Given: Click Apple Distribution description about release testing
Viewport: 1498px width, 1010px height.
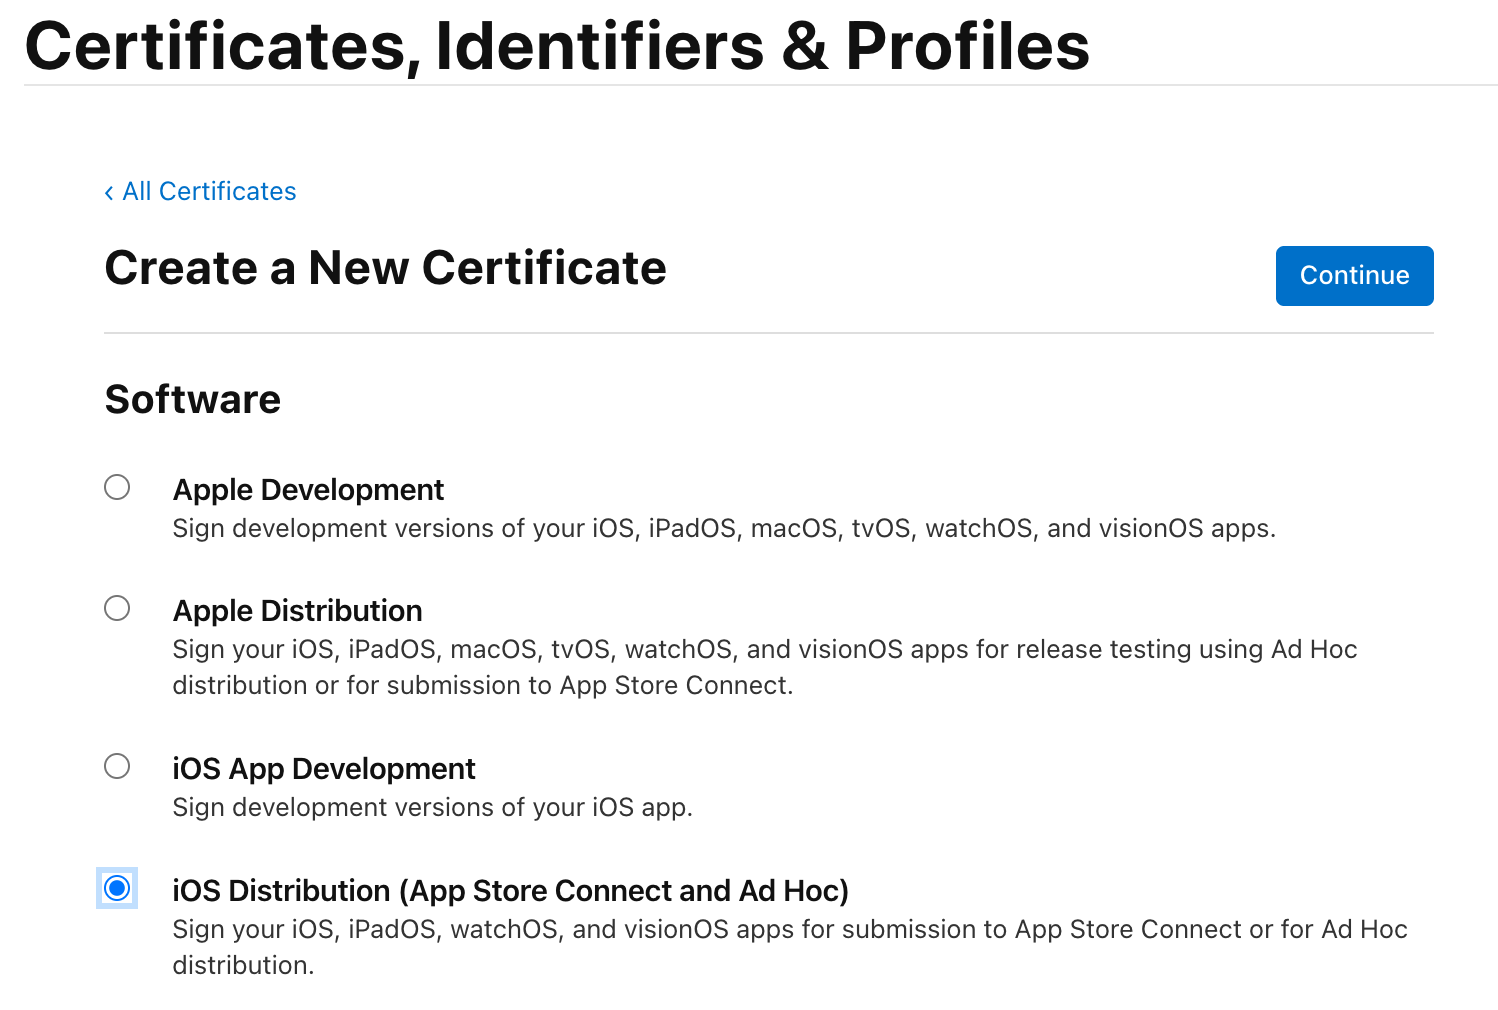Looking at the screenshot, I should [765, 667].
